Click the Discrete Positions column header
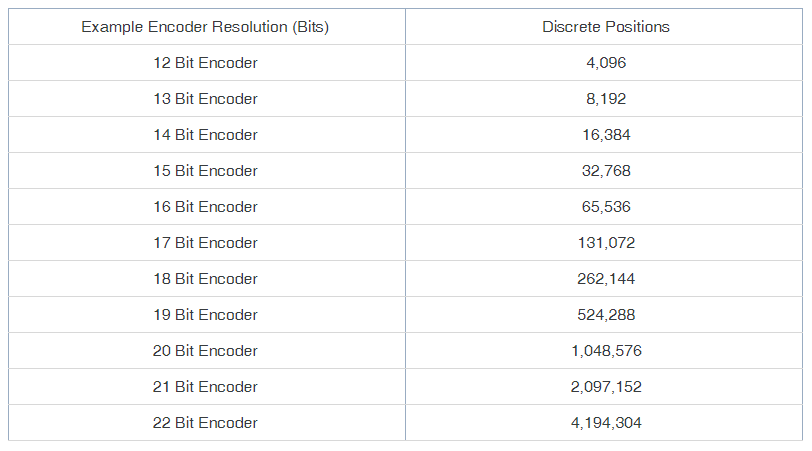The width and height of the screenshot is (812, 451). pos(605,27)
